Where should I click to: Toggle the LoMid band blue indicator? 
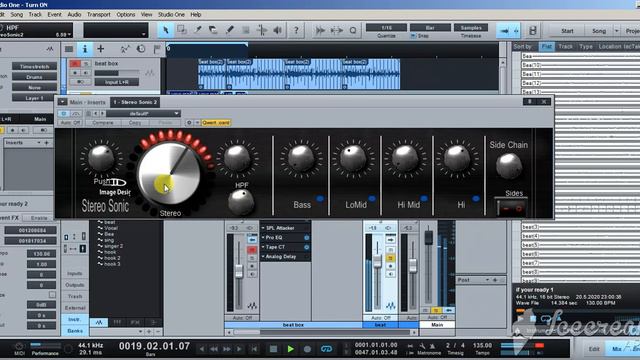[x=372, y=198]
